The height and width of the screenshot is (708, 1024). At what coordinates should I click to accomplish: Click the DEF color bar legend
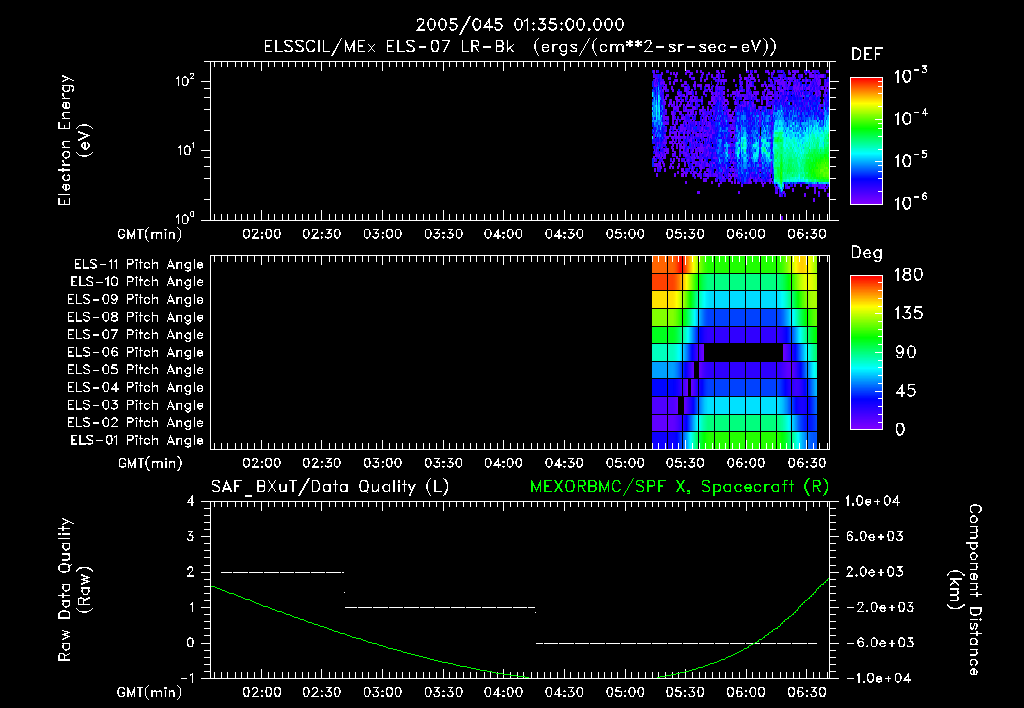[x=866, y=140]
